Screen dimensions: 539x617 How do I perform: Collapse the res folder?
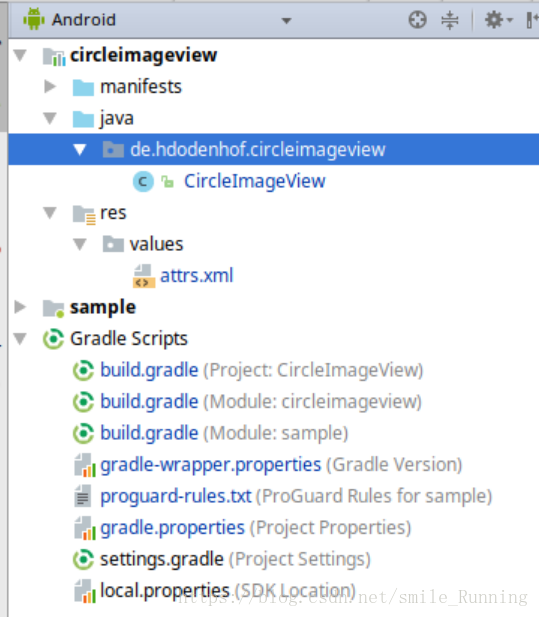pyautogui.click(x=50, y=213)
